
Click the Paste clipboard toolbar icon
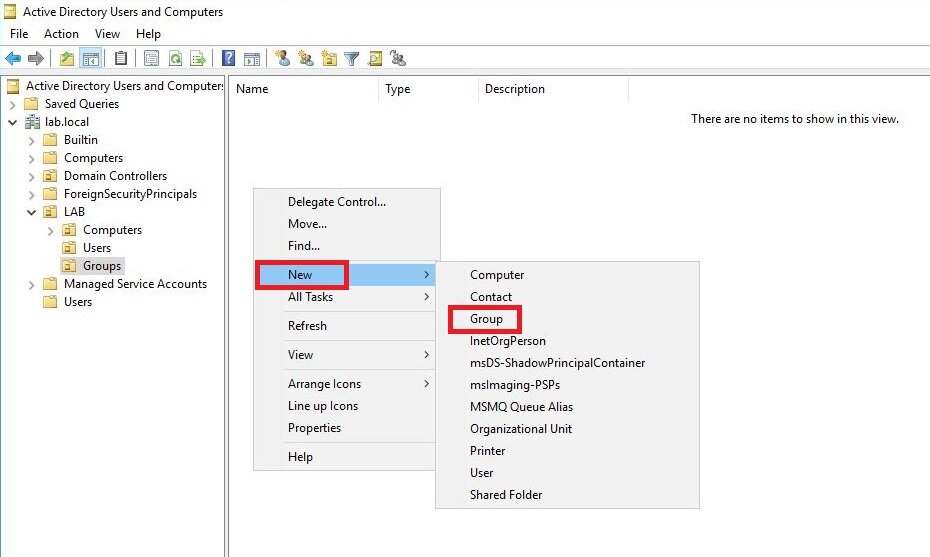click(121, 58)
